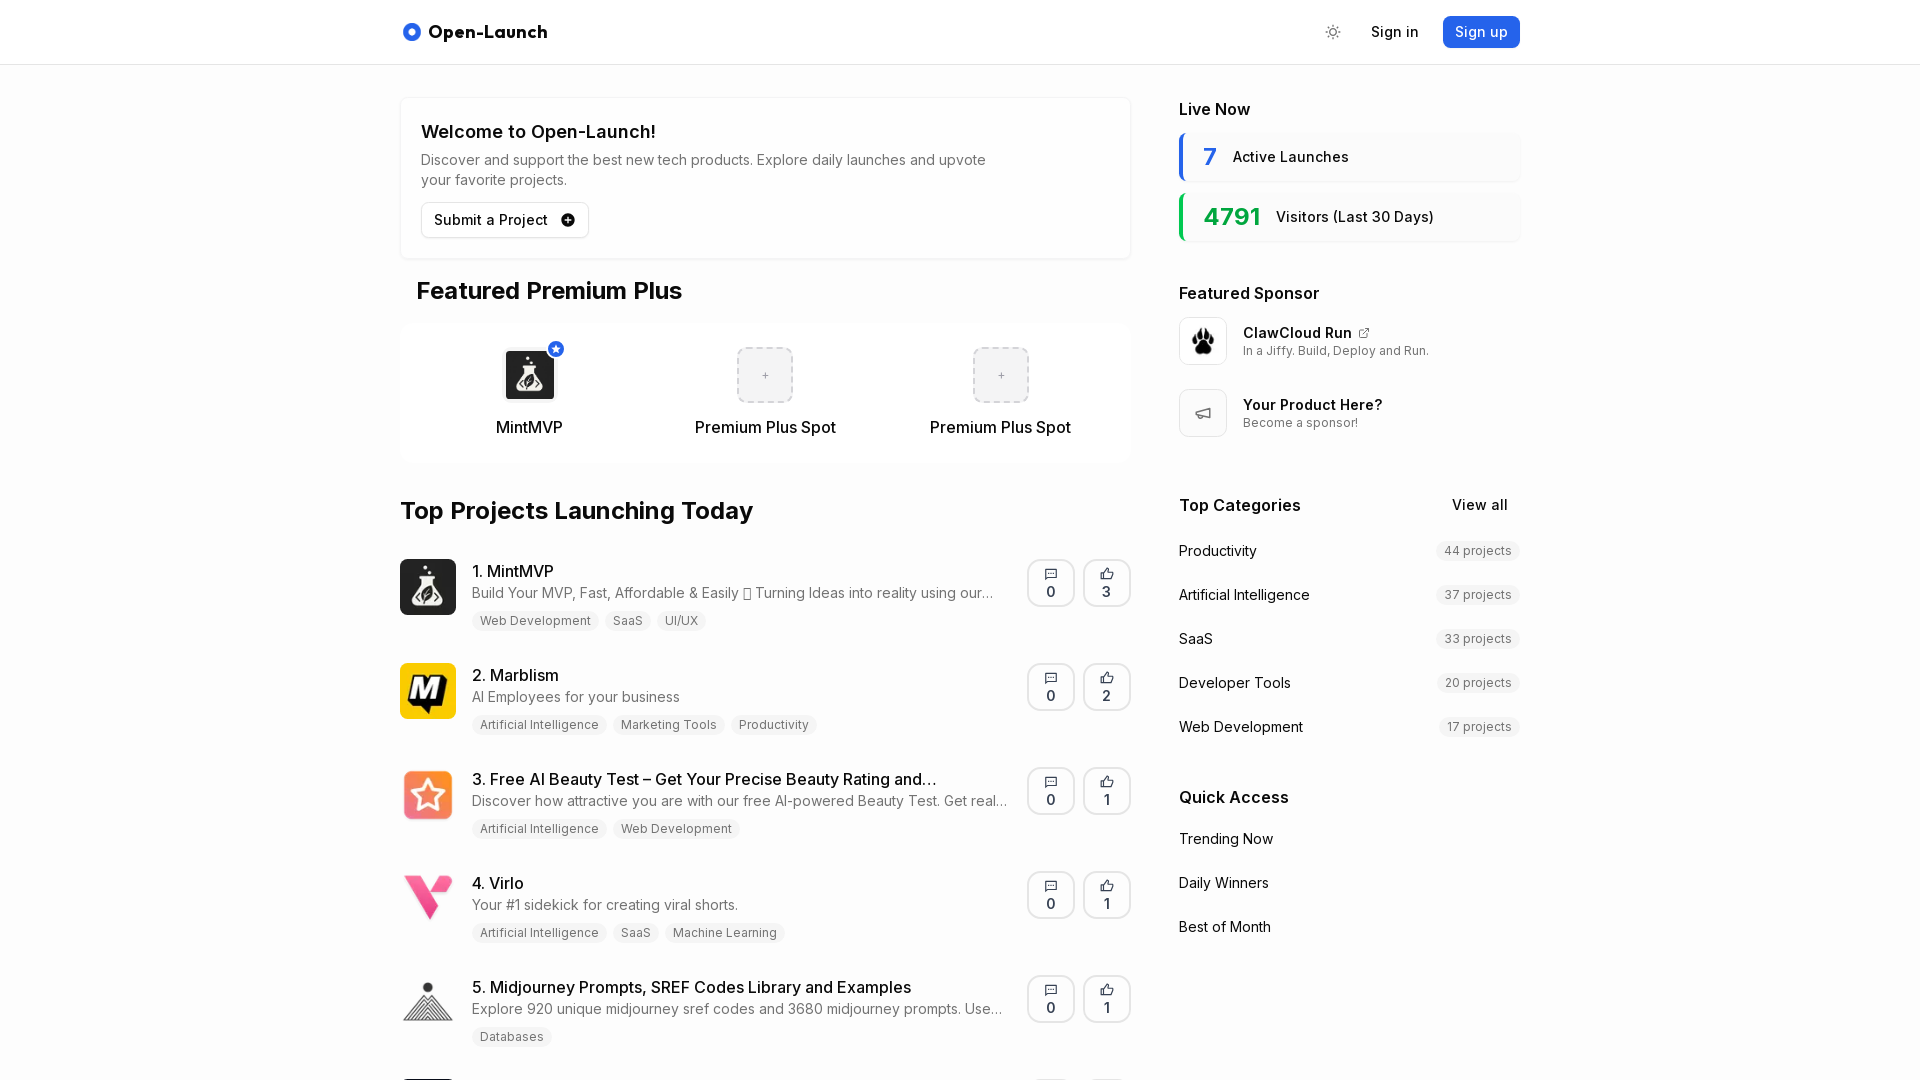Screen dimensions: 1920x1080
Task: Click the 44 projects badge
Action: (x=1477, y=551)
